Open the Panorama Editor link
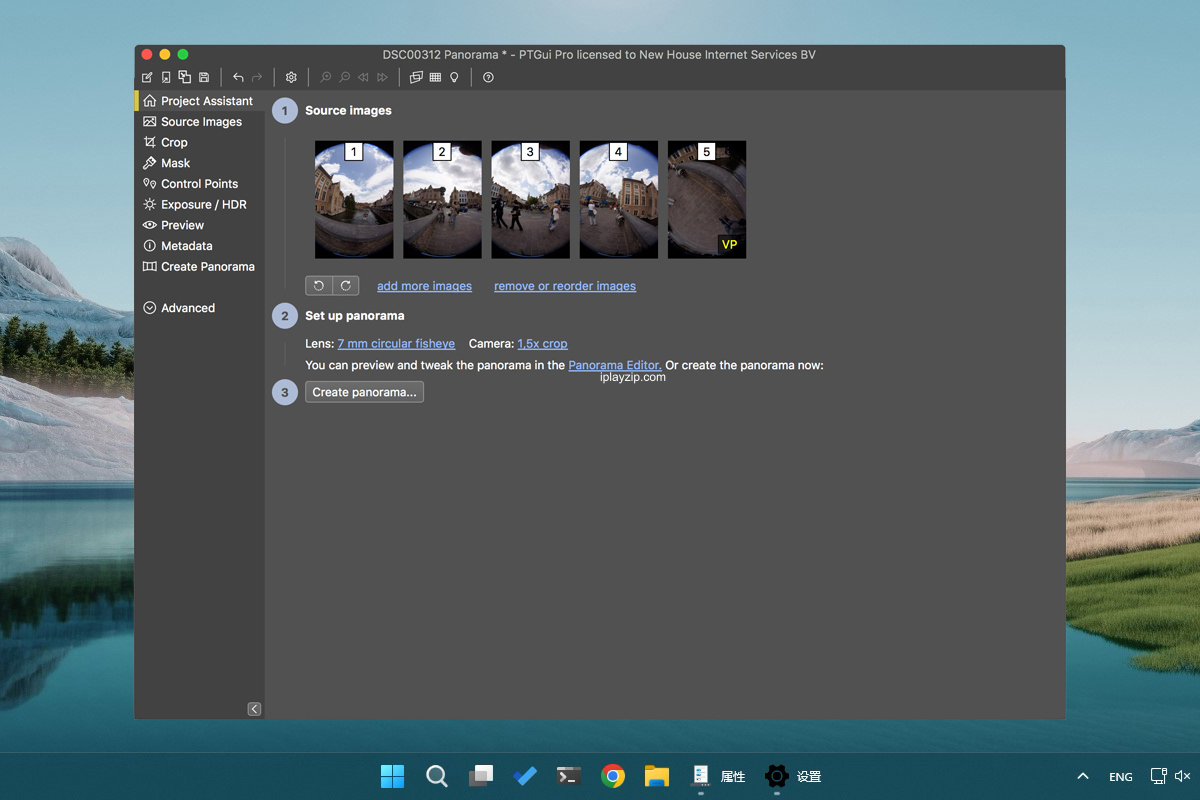1200x800 pixels. [615, 365]
